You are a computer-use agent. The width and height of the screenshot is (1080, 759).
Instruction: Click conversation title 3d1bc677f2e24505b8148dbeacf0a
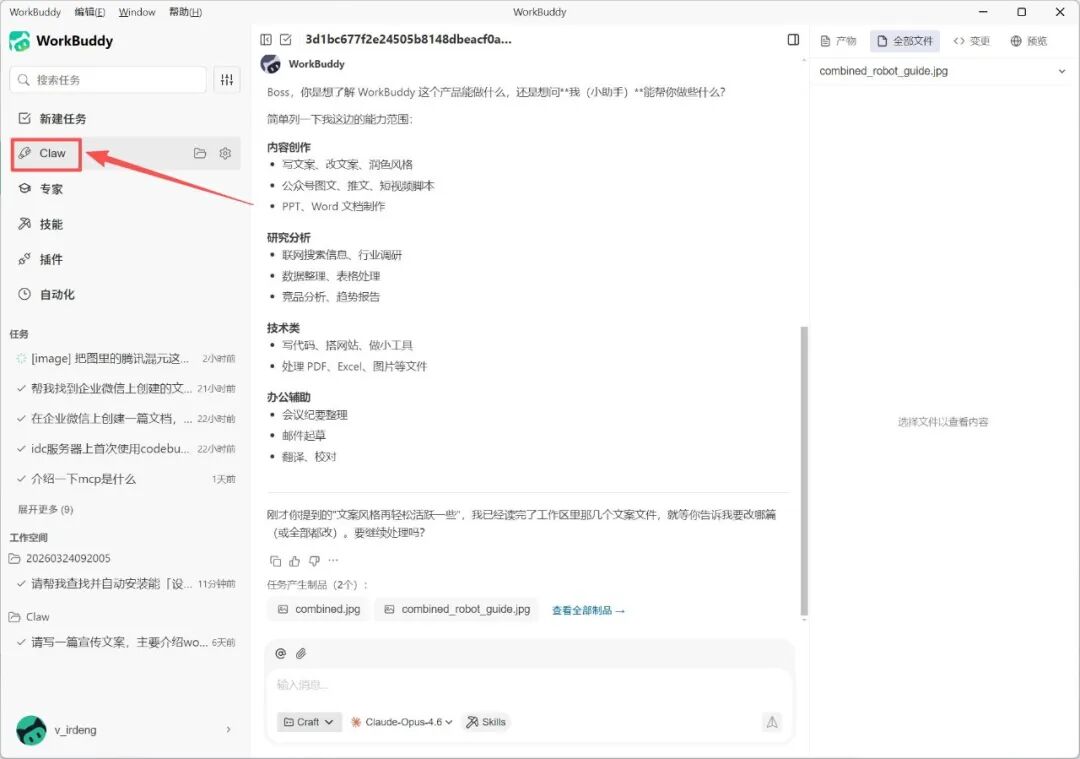[x=408, y=39]
